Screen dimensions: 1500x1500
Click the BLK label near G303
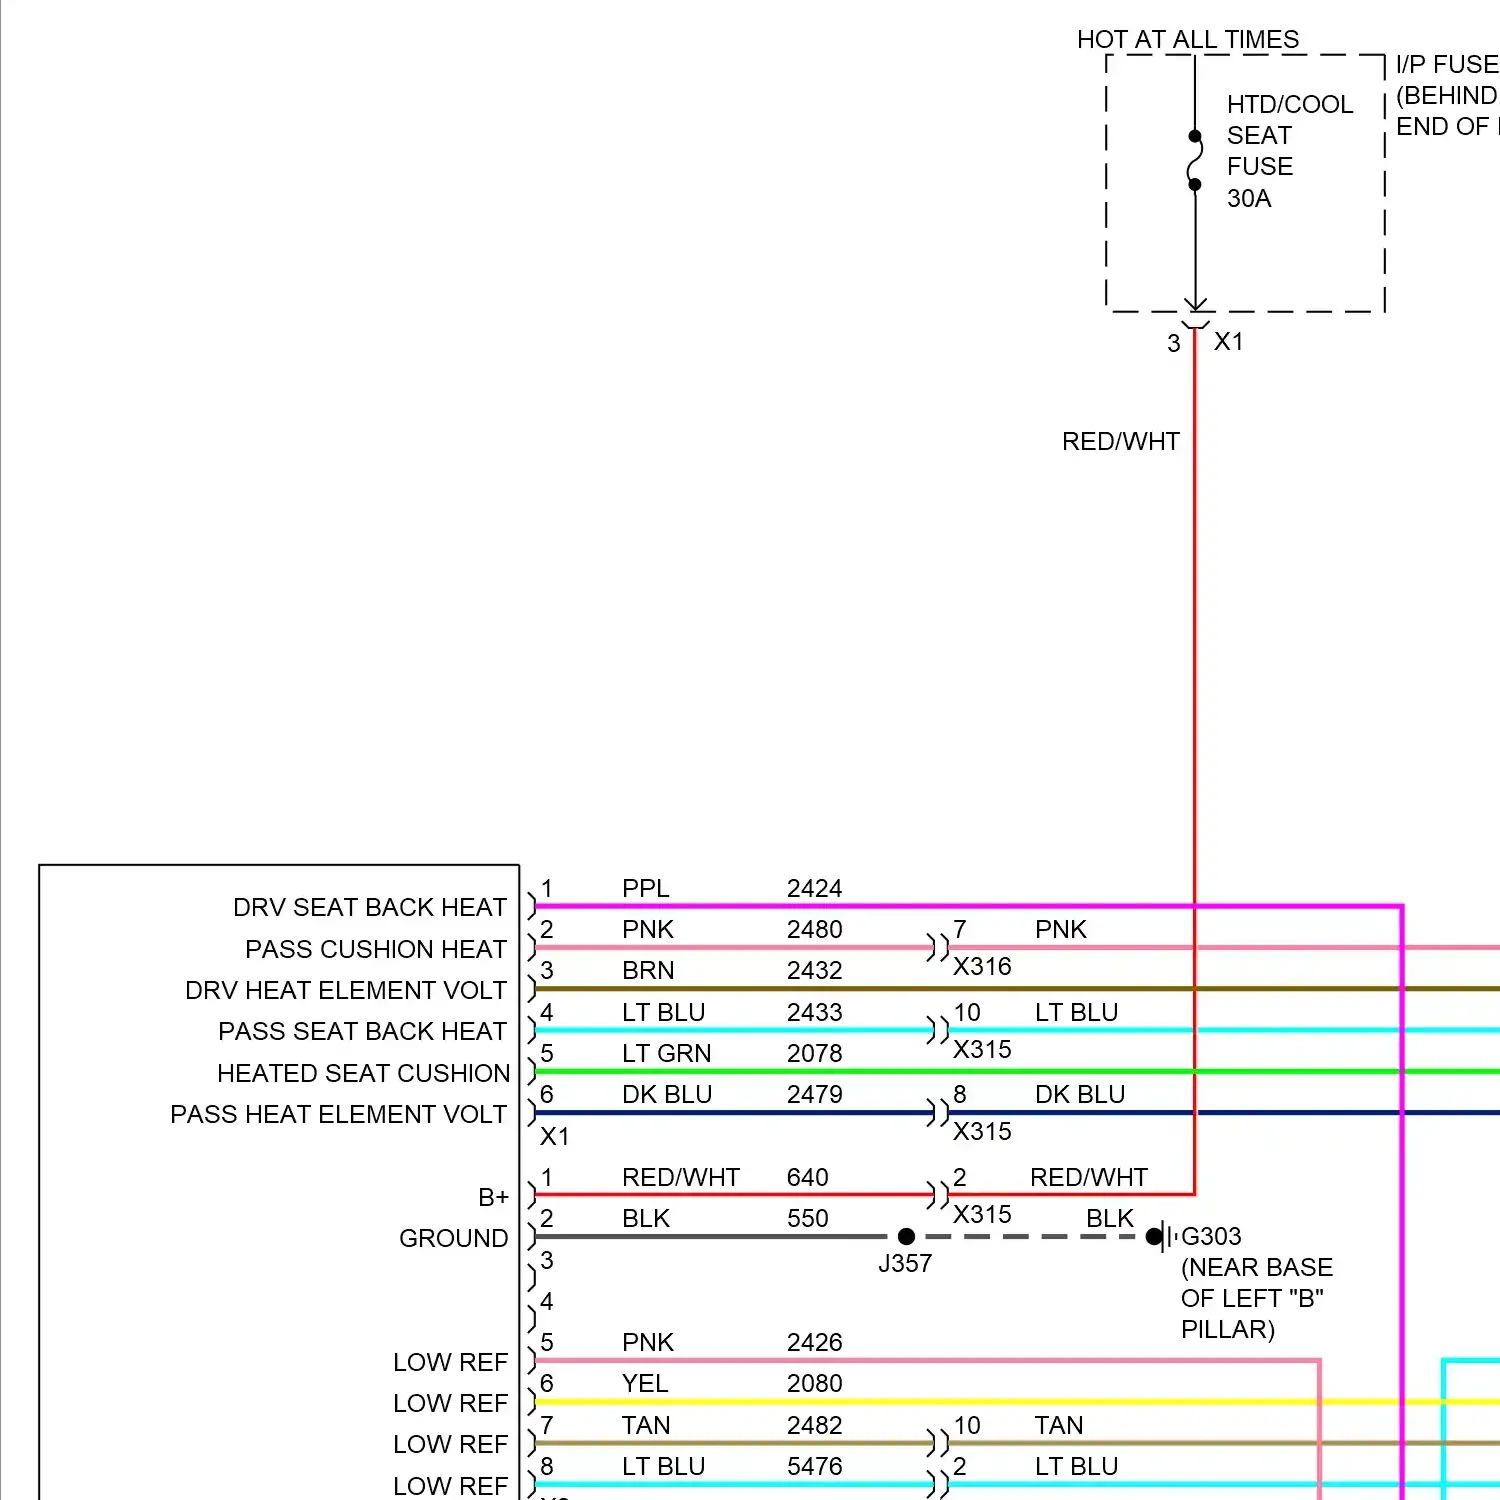pyautogui.click(x=1110, y=1218)
